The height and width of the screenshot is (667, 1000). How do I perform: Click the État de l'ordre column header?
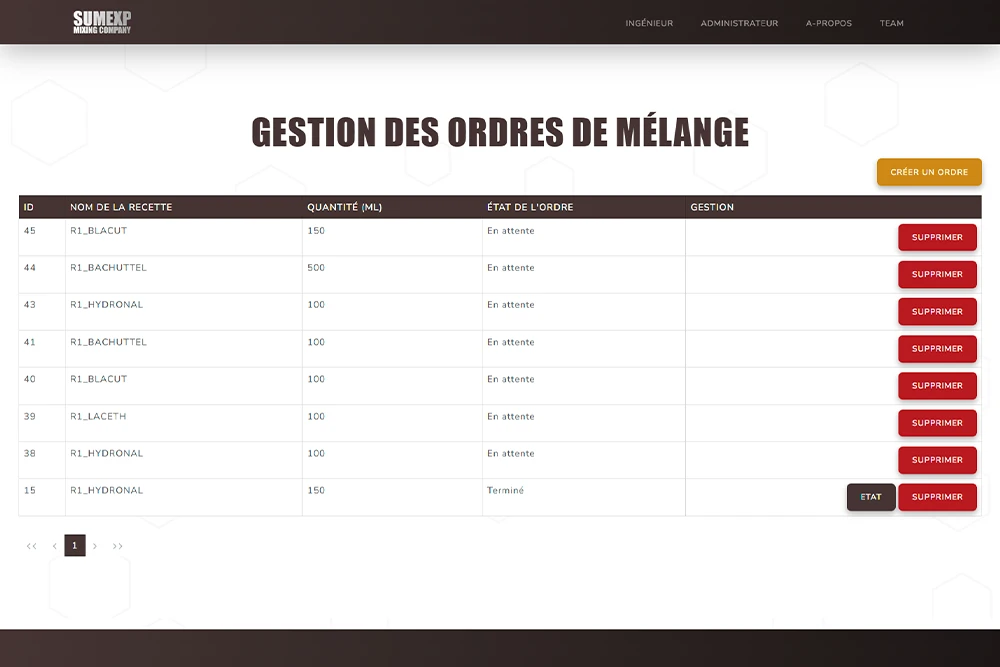pos(530,208)
